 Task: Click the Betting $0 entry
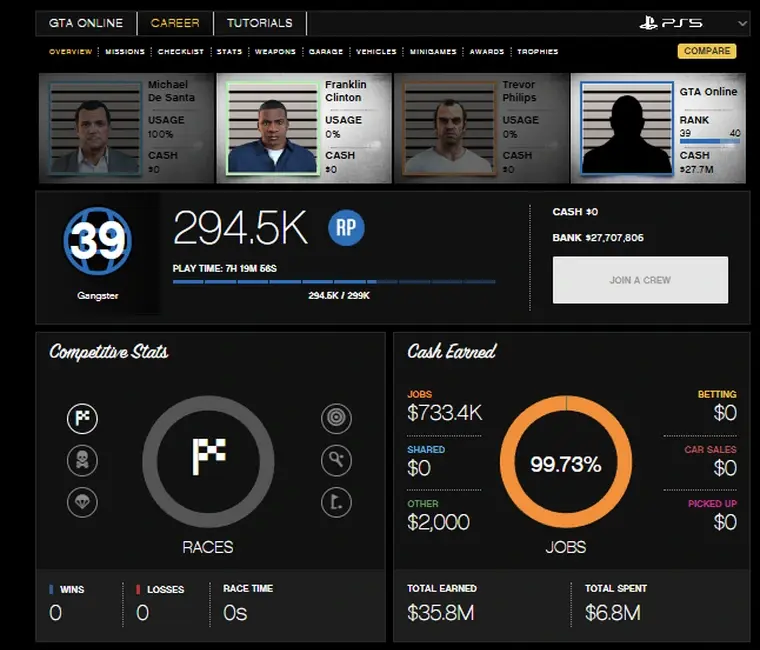[x=717, y=407]
